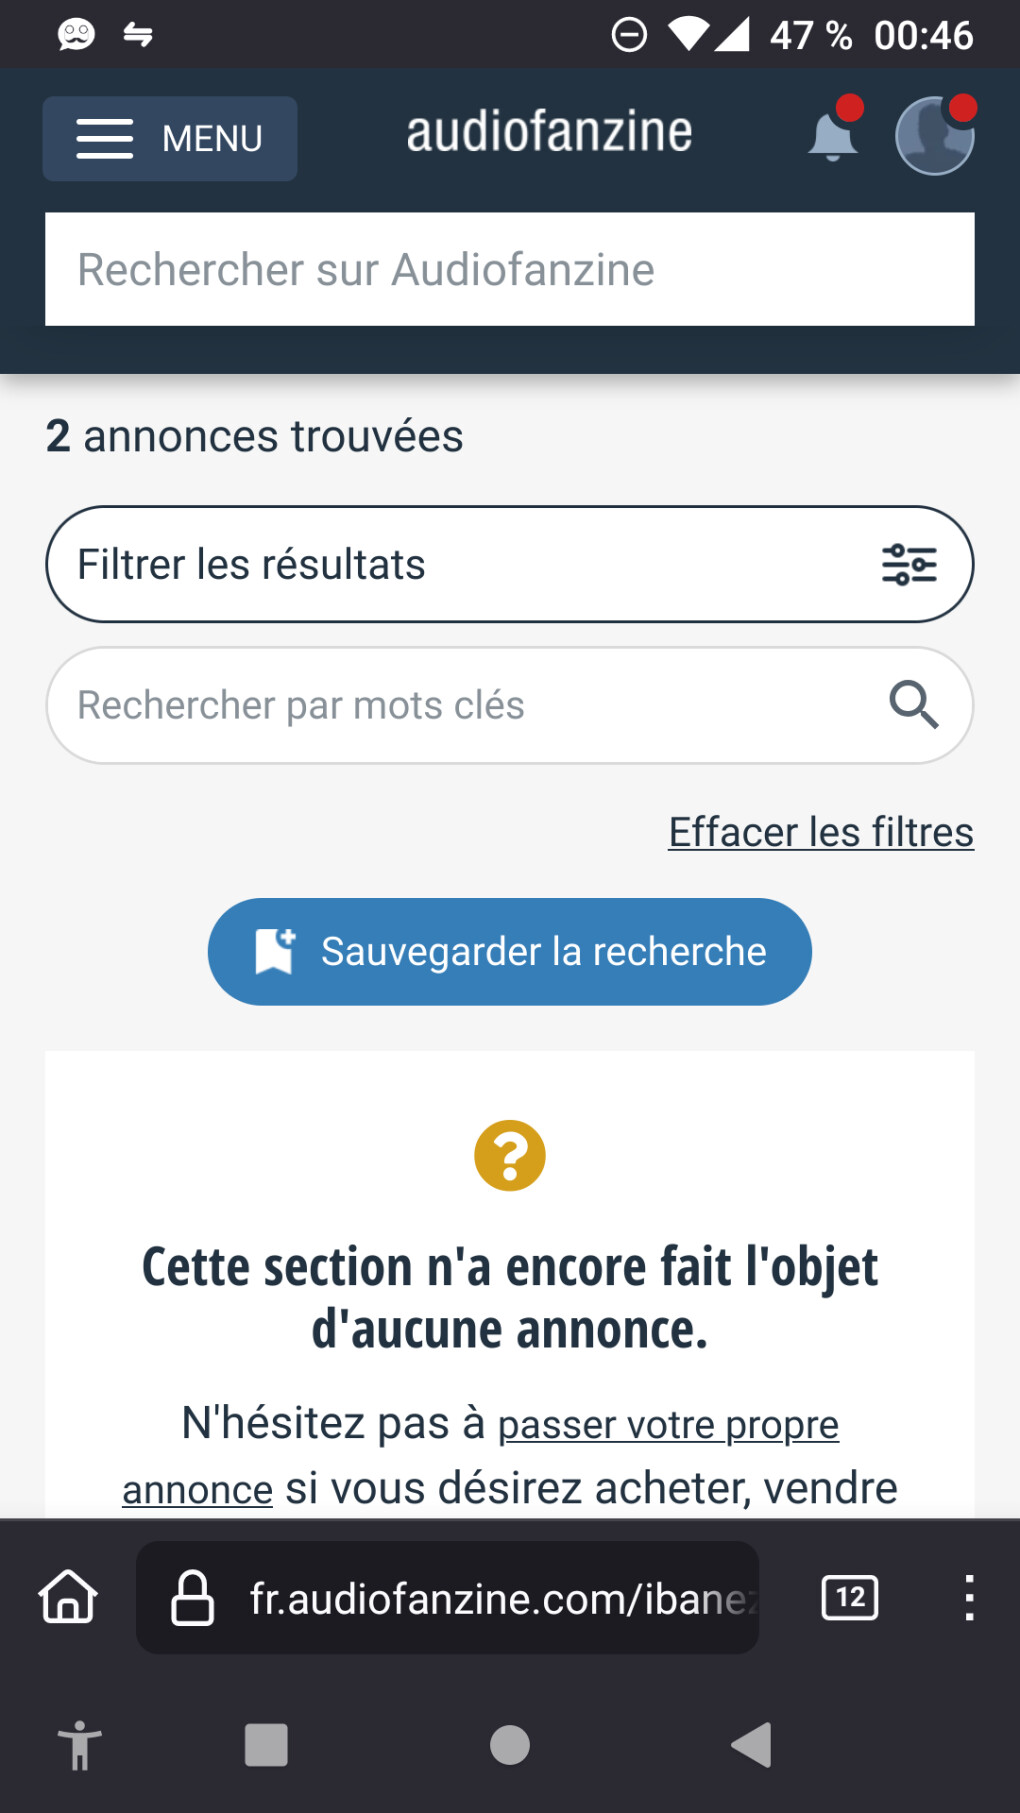Tap the filter sliders icon

[x=908, y=565]
